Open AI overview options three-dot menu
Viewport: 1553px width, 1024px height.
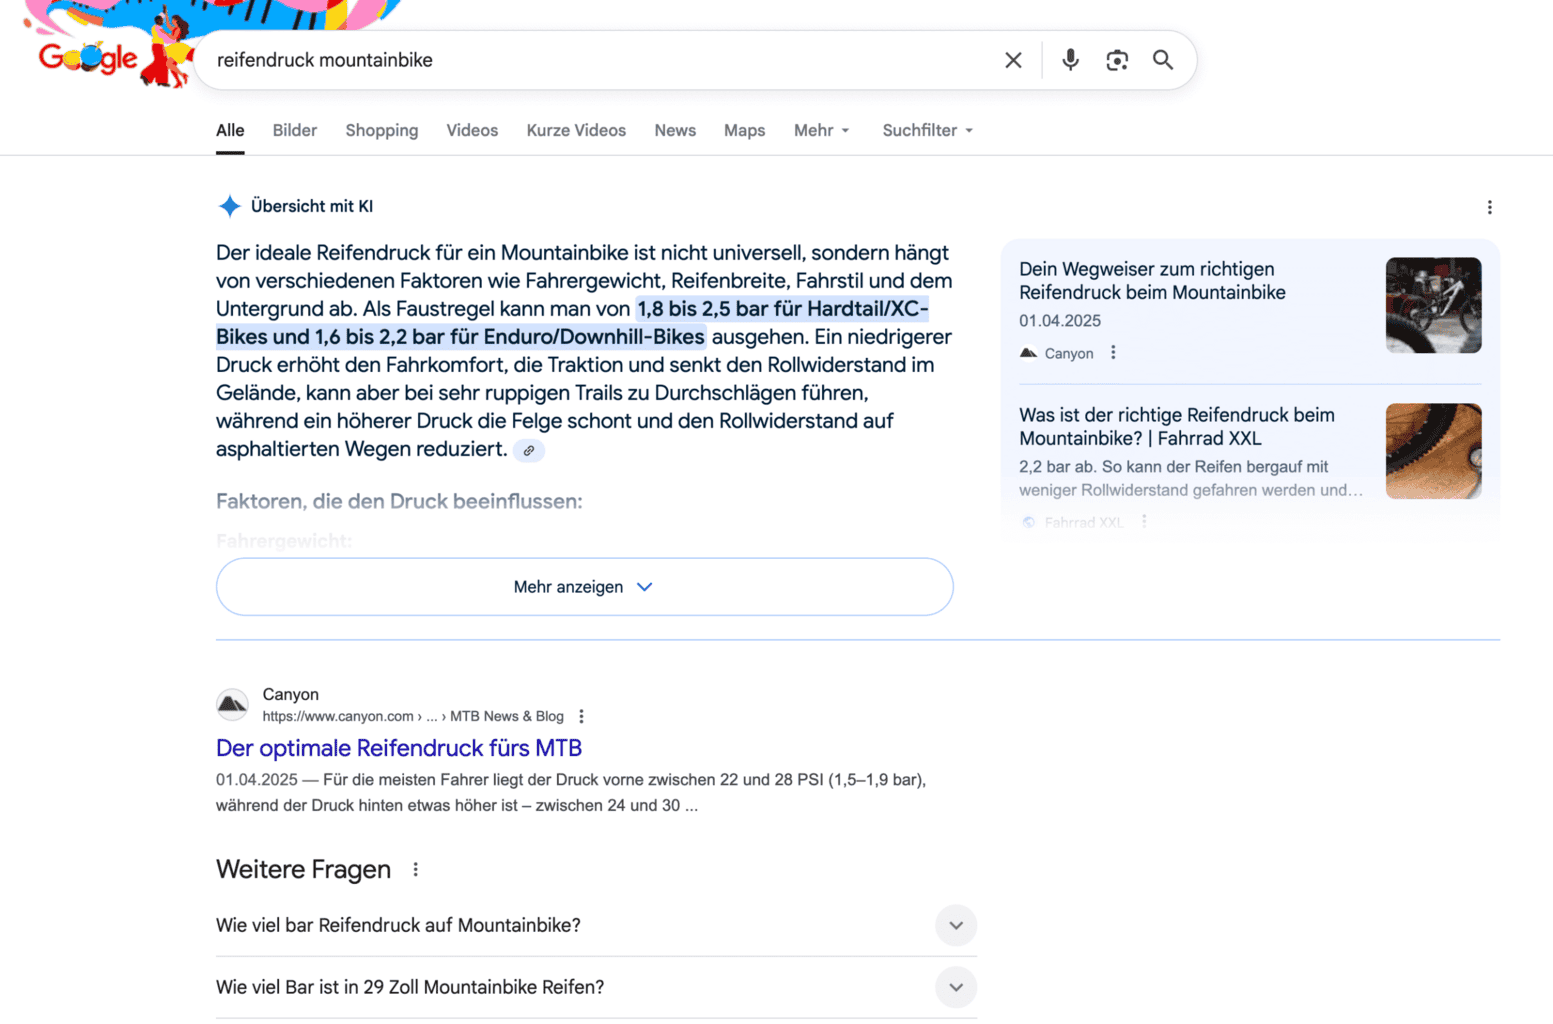(x=1489, y=207)
